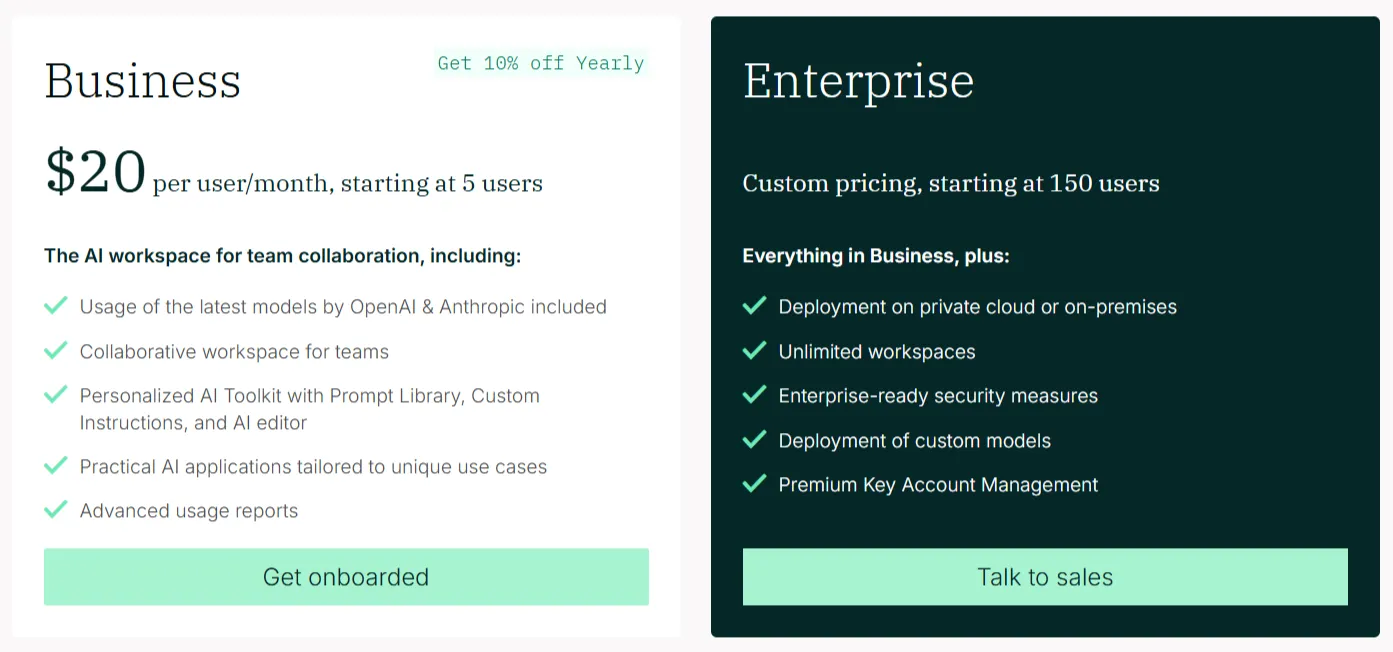The height and width of the screenshot is (652, 1393).
Task: Click the checkmark next to 'Collaborative workspace for teams'
Action: [56, 351]
